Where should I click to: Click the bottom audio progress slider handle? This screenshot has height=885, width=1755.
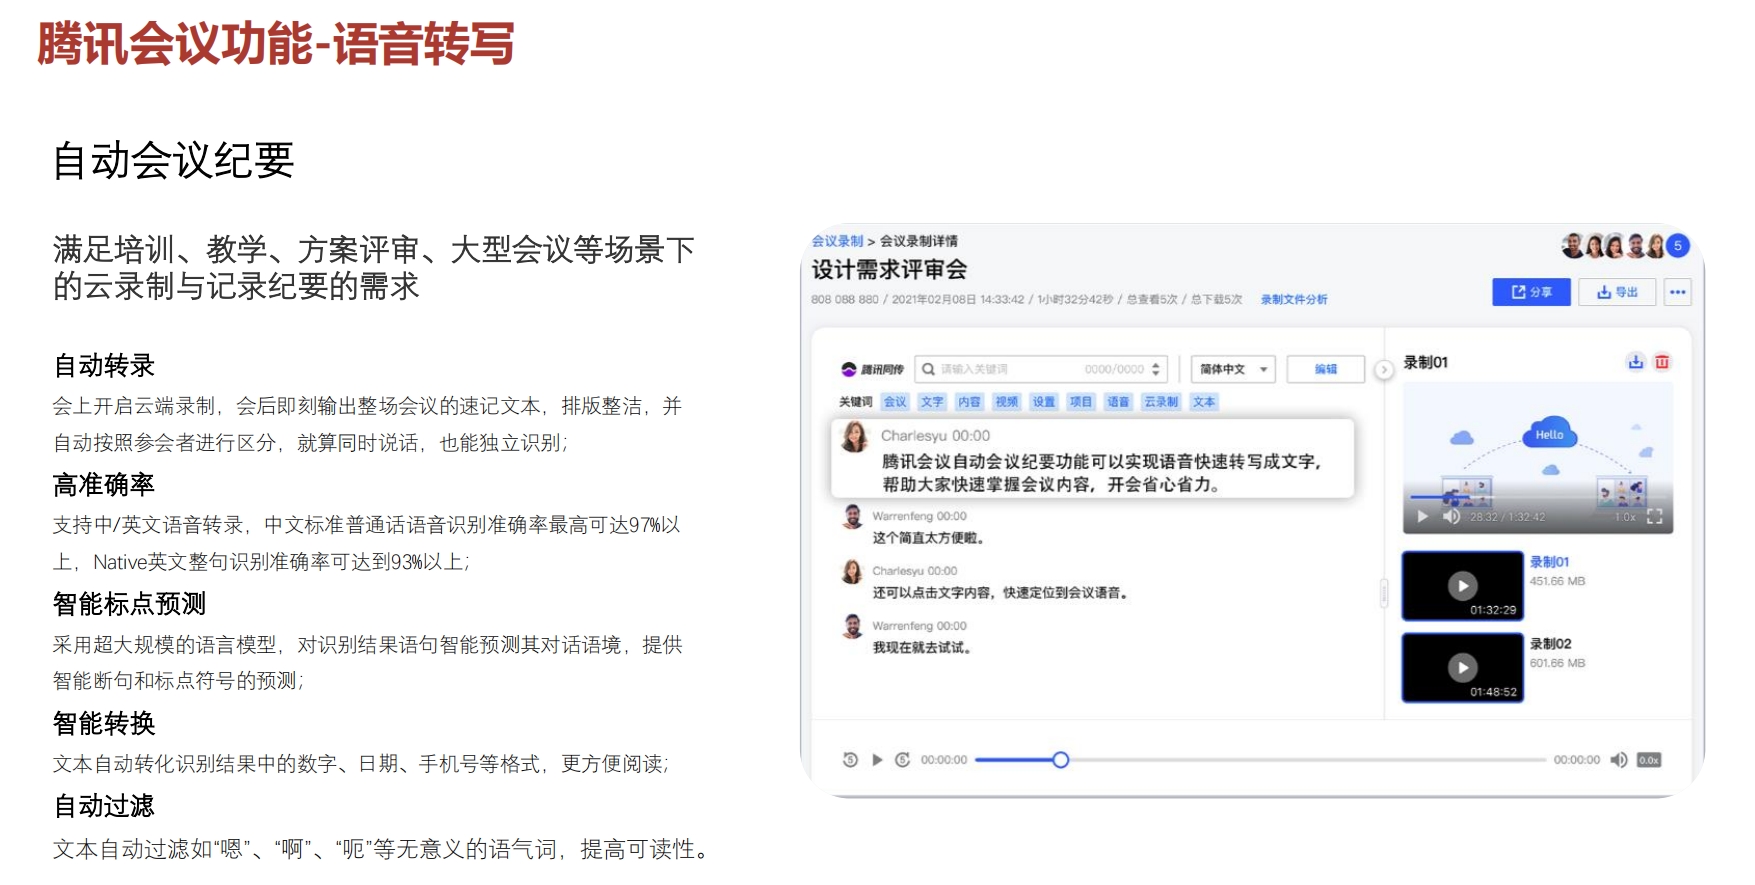[1060, 760]
